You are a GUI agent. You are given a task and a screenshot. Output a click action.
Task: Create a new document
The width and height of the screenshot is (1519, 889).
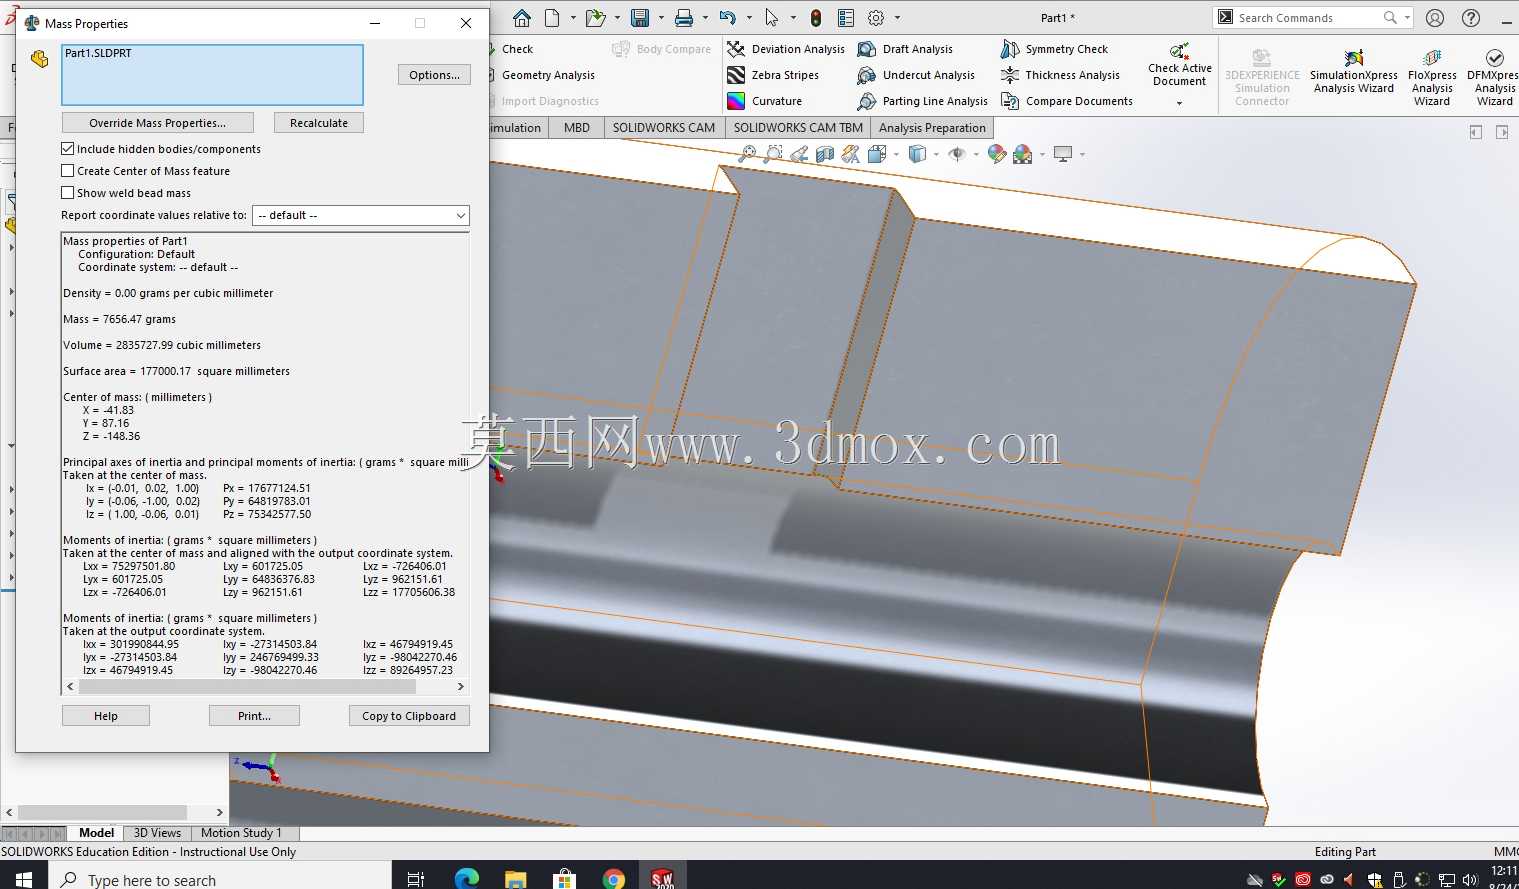click(x=552, y=18)
